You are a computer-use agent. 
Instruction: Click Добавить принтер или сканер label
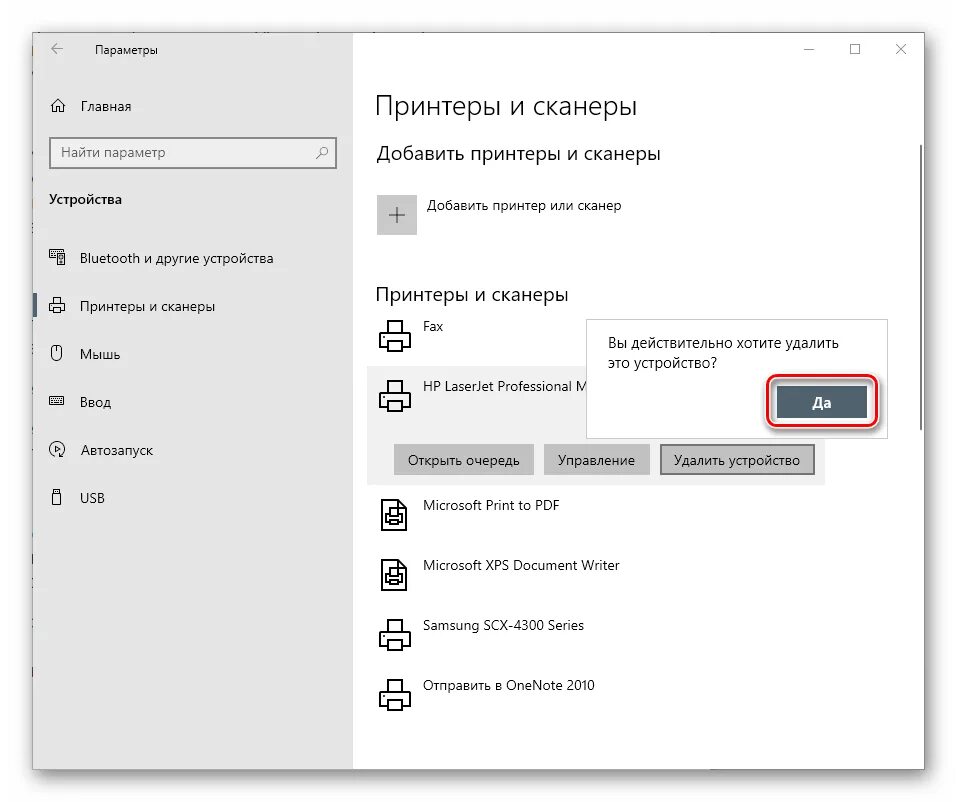pyautogui.click(x=524, y=206)
